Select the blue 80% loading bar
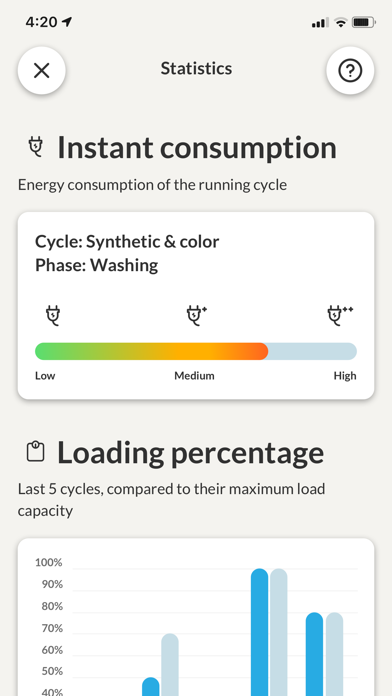The width and height of the screenshot is (392, 696). point(314,654)
